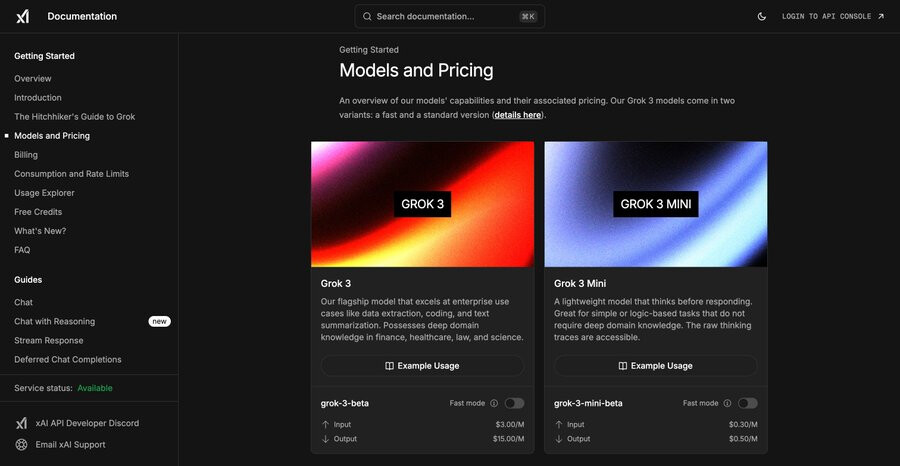Click the Email xAI Support lifebuoy icon
This screenshot has width=900, height=466.
[21, 445]
